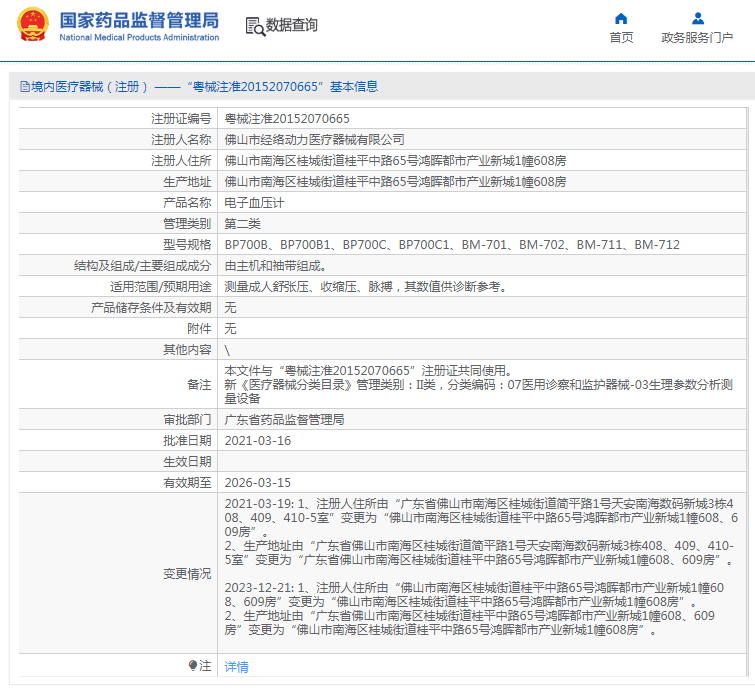Screen dimensions: 755x688
Task: Click the registrant name 佛山市经络动力医疗器械有限公司
Action: tap(314, 140)
